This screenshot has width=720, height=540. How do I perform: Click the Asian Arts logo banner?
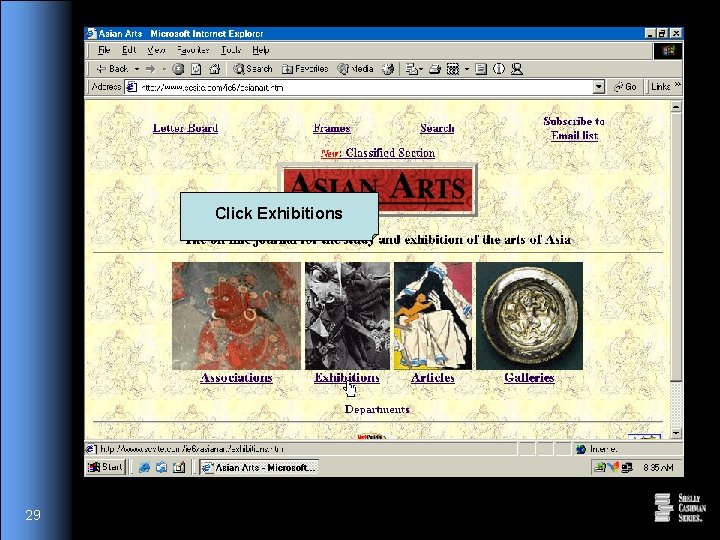[378, 190]
